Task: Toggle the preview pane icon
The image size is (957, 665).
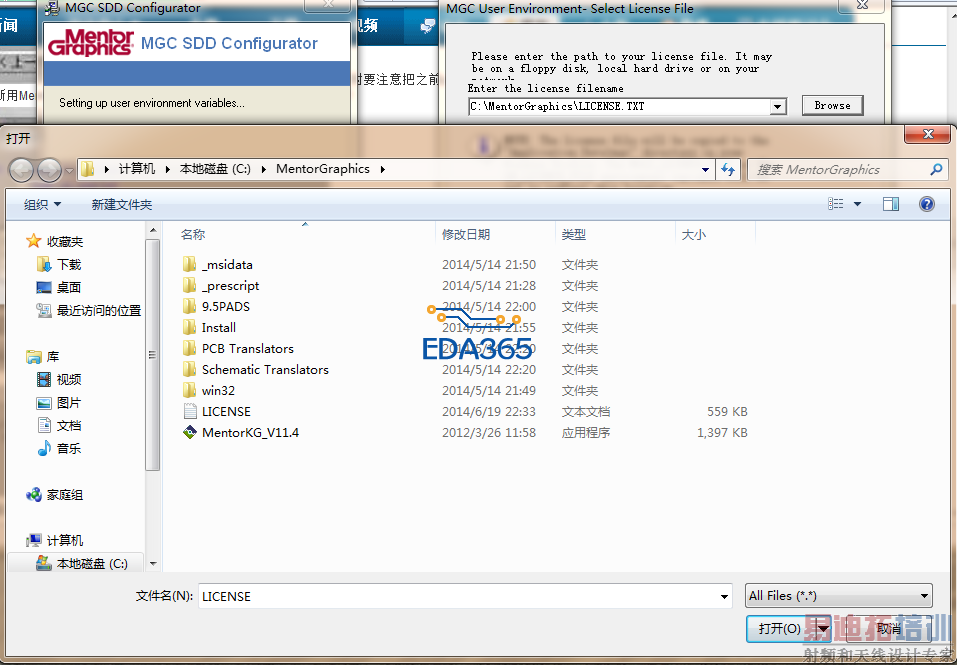Action: click(890, 204)
